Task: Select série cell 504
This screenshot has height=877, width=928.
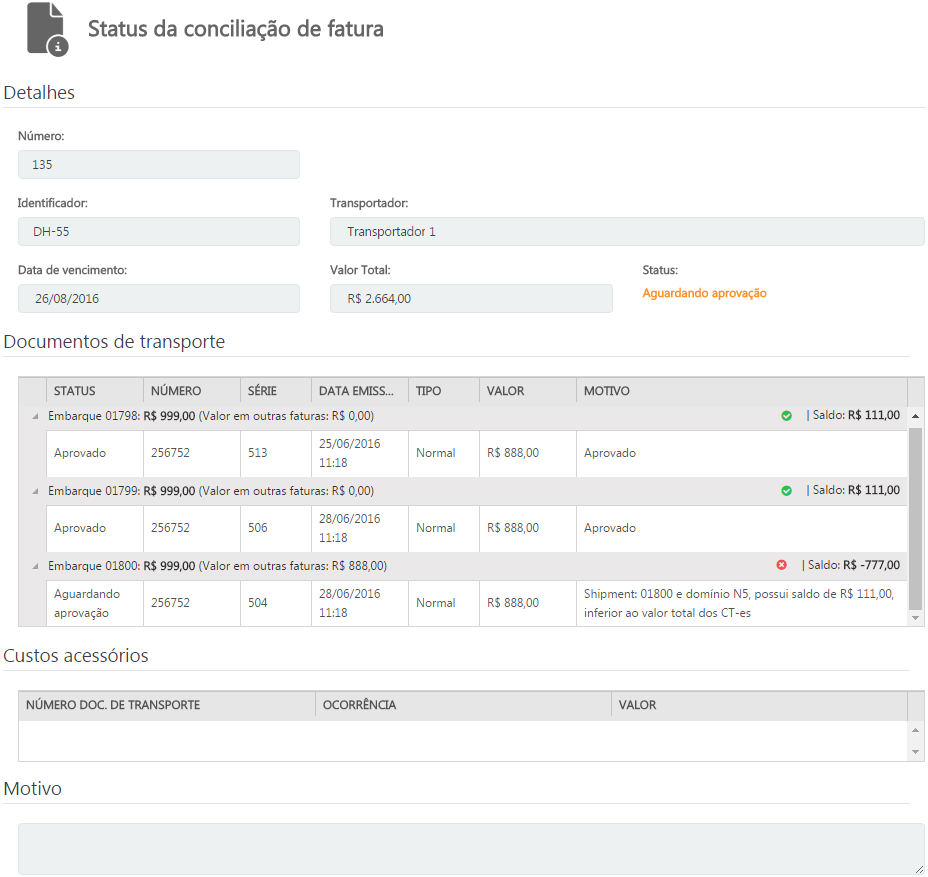Action: tap(276, 603)
